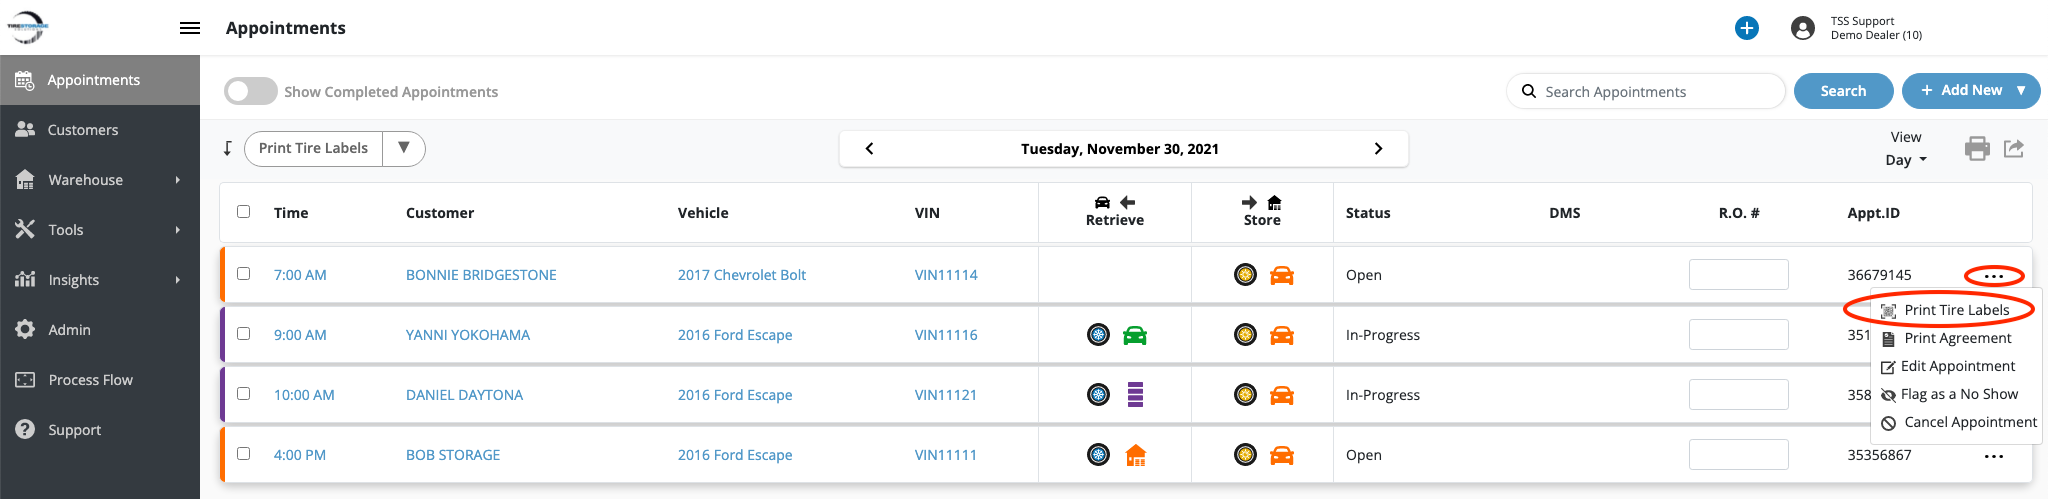Click Daniel Daytona's purple stacked tires icon
The height and width of the screenshot is (499, 2048).
[x=1135, y=395]
